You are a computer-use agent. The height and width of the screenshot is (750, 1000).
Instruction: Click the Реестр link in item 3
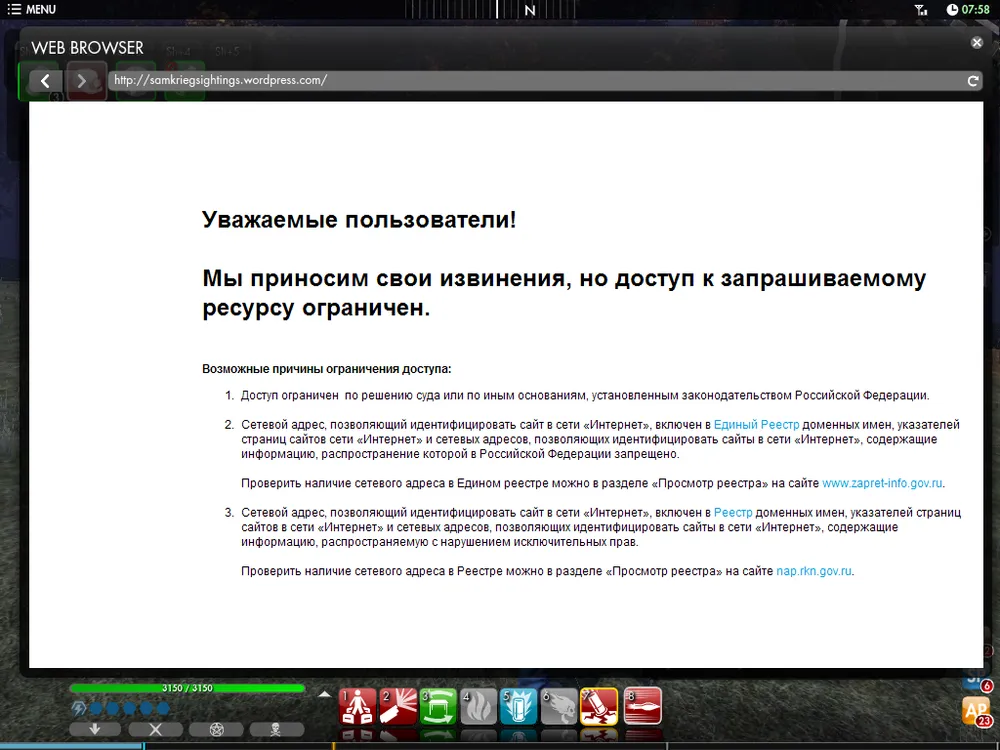click(x=734, y=512)
